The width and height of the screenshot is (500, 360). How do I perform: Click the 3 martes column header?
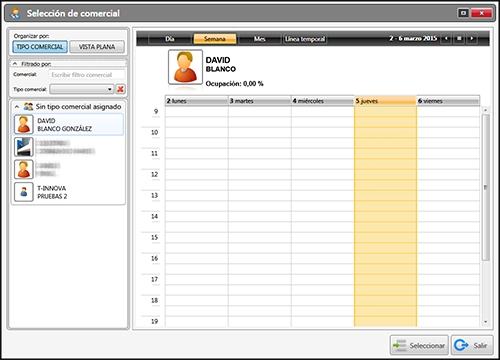click(x=259, y=101)
